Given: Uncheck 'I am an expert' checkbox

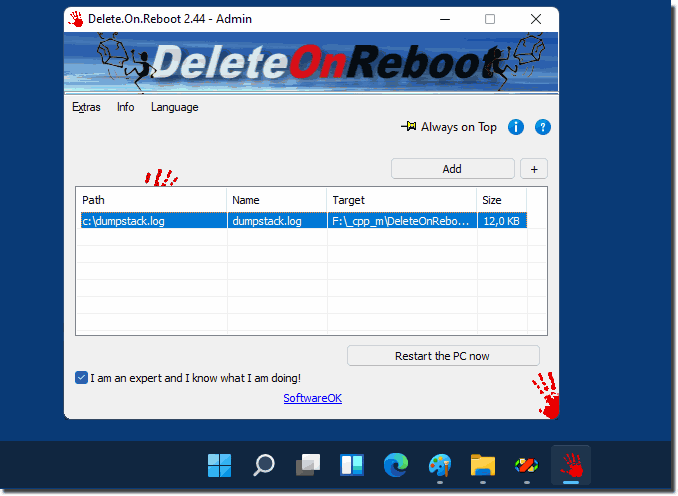Looking at the screenshot, I should click(81, 378).
